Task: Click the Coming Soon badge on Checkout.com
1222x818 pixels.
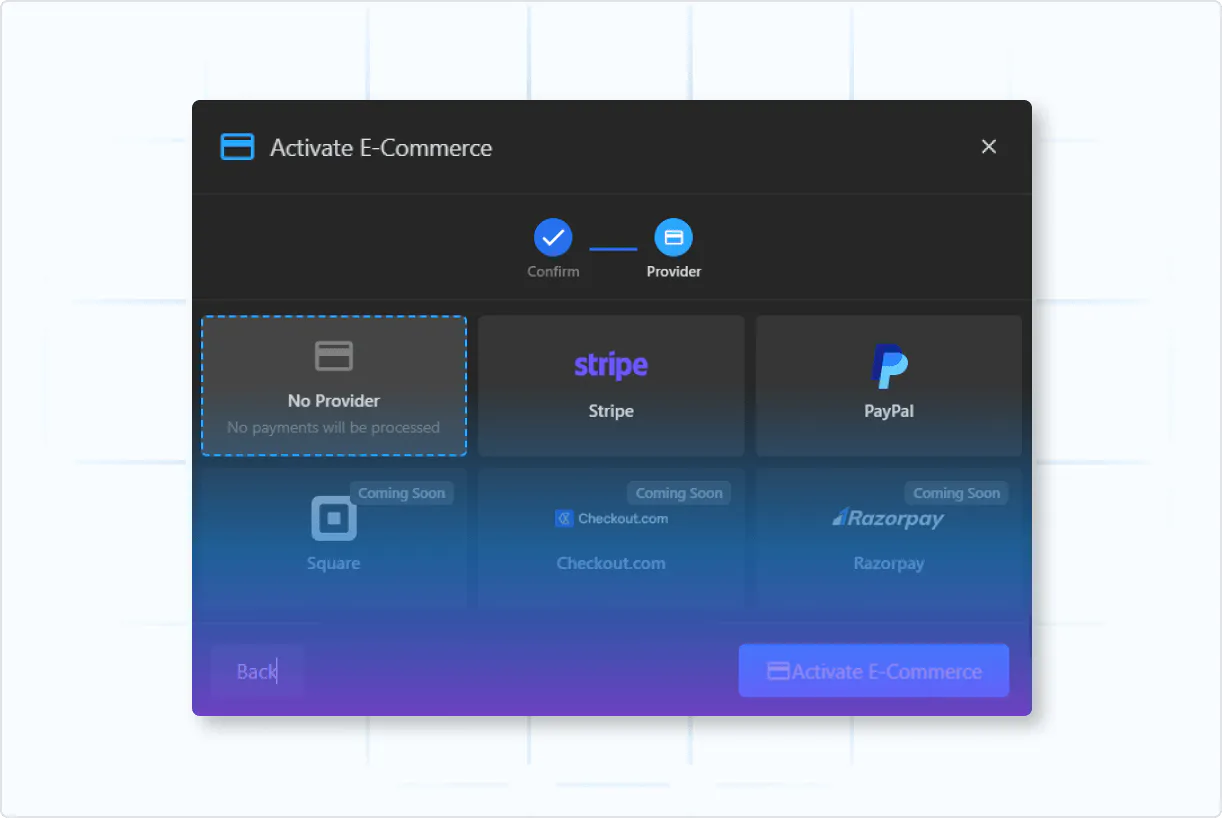Action: [x=679, y=493]
